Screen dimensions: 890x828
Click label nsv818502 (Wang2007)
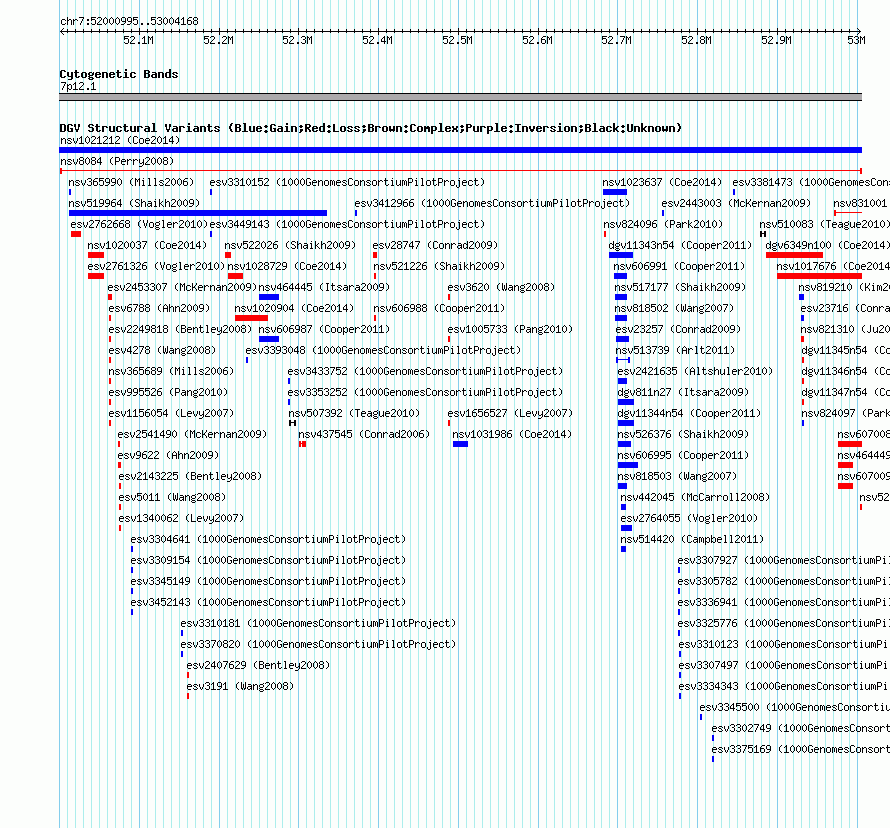click(x=674, y=308)
